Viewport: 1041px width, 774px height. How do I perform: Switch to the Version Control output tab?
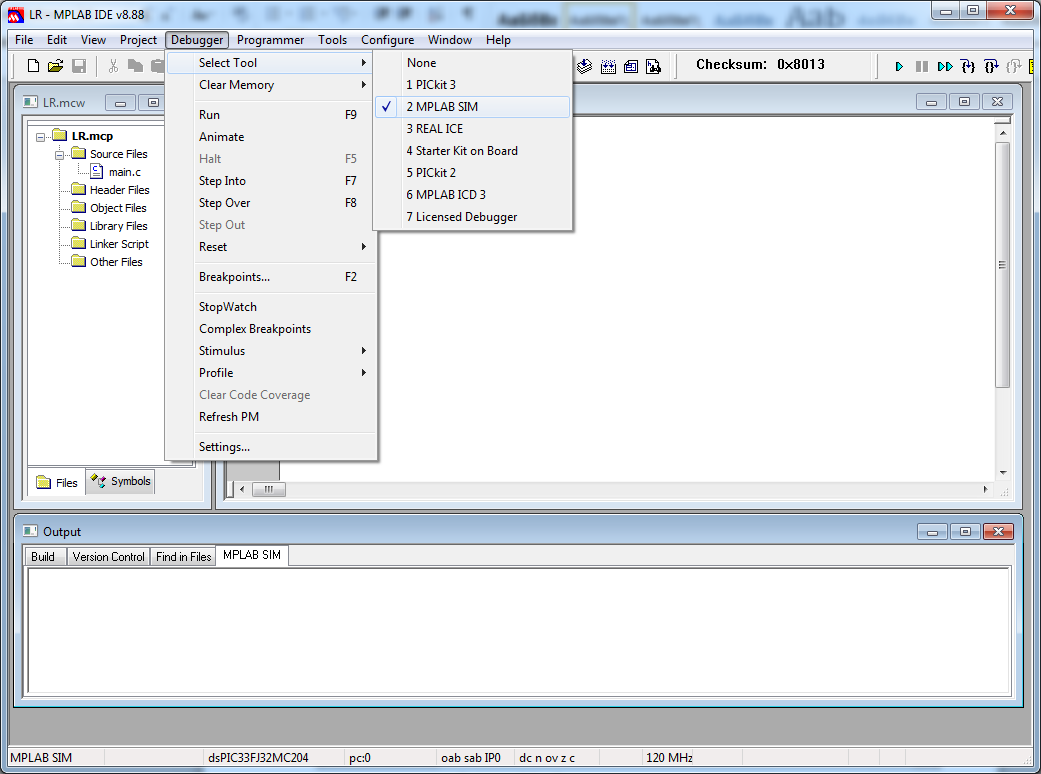pos(108,556)
